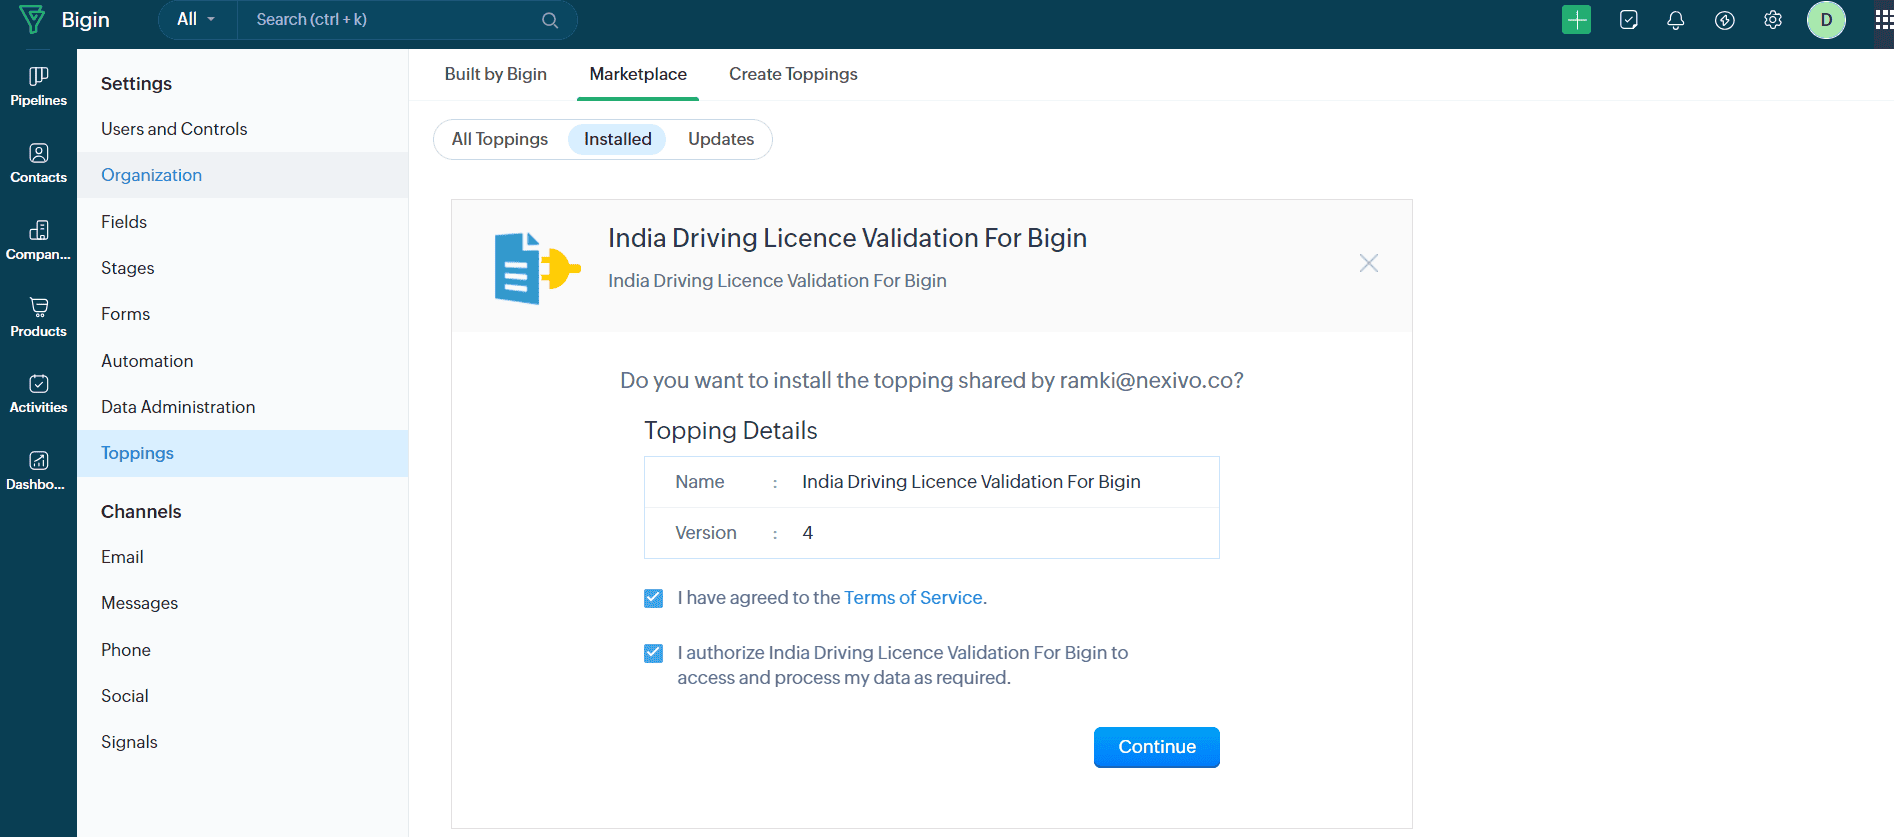Open Pipelines from the left rail
This screenshot has height=837, width=1894.
pyautogui.click(x=38, y=87)
